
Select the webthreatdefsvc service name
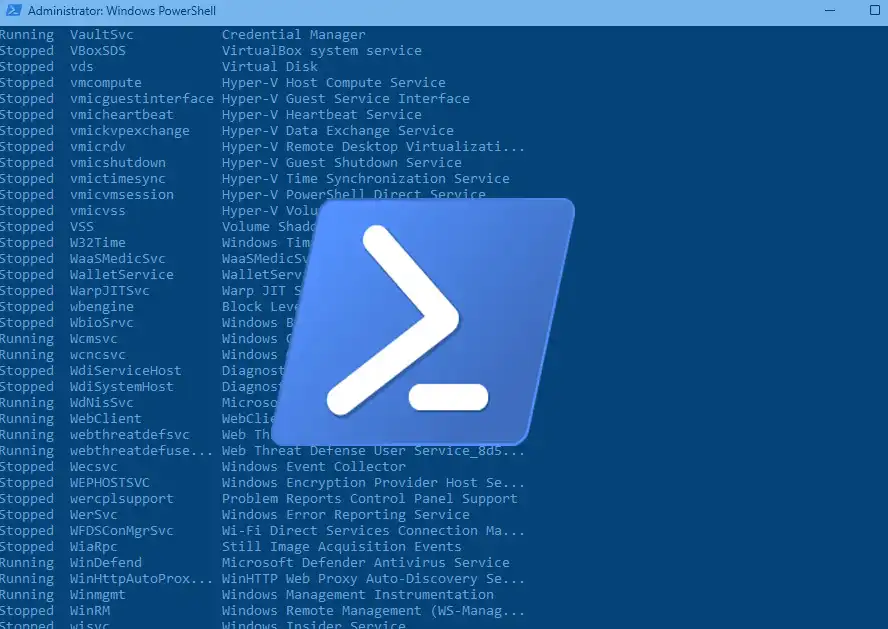point(130,435)
